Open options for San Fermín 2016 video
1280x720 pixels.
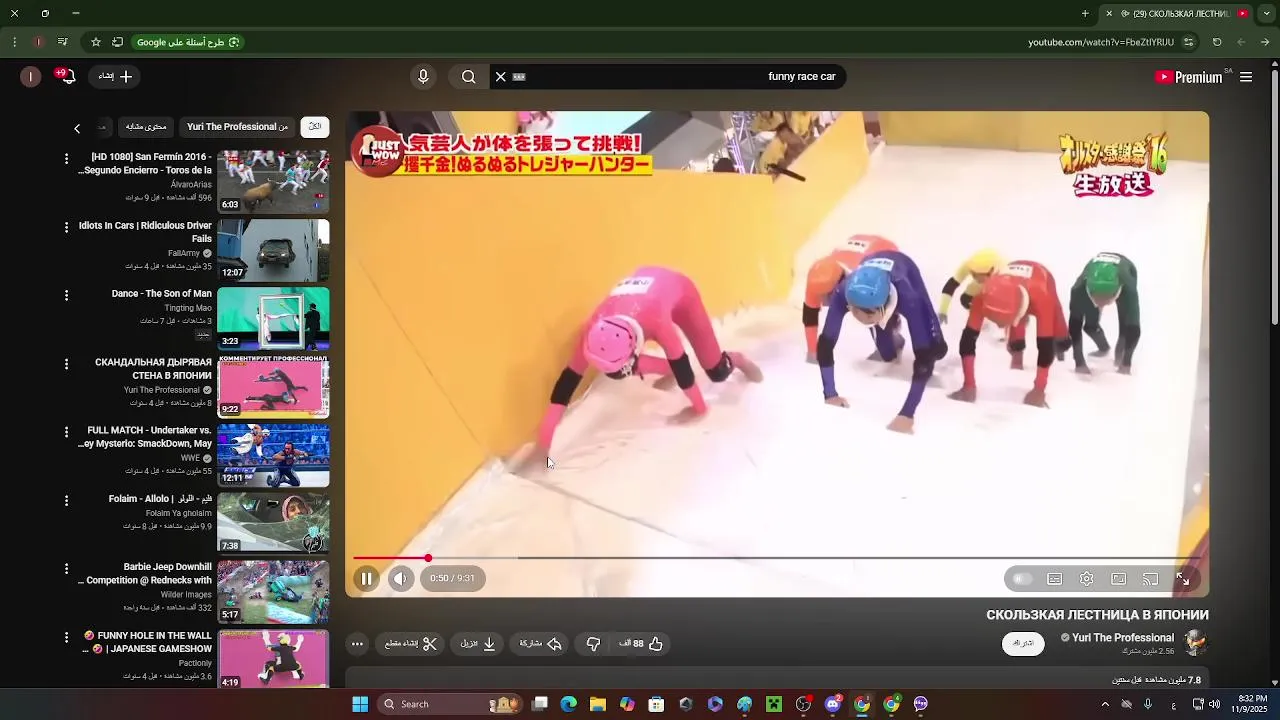(66, 159)
